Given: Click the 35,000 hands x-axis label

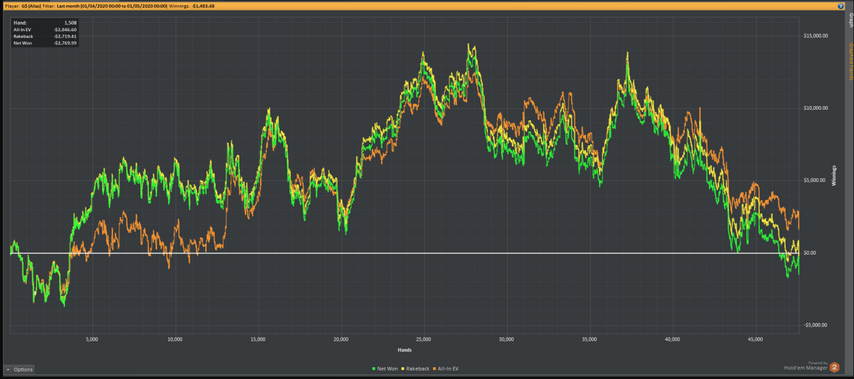Looking at the screenshot, I should point(590,339).
